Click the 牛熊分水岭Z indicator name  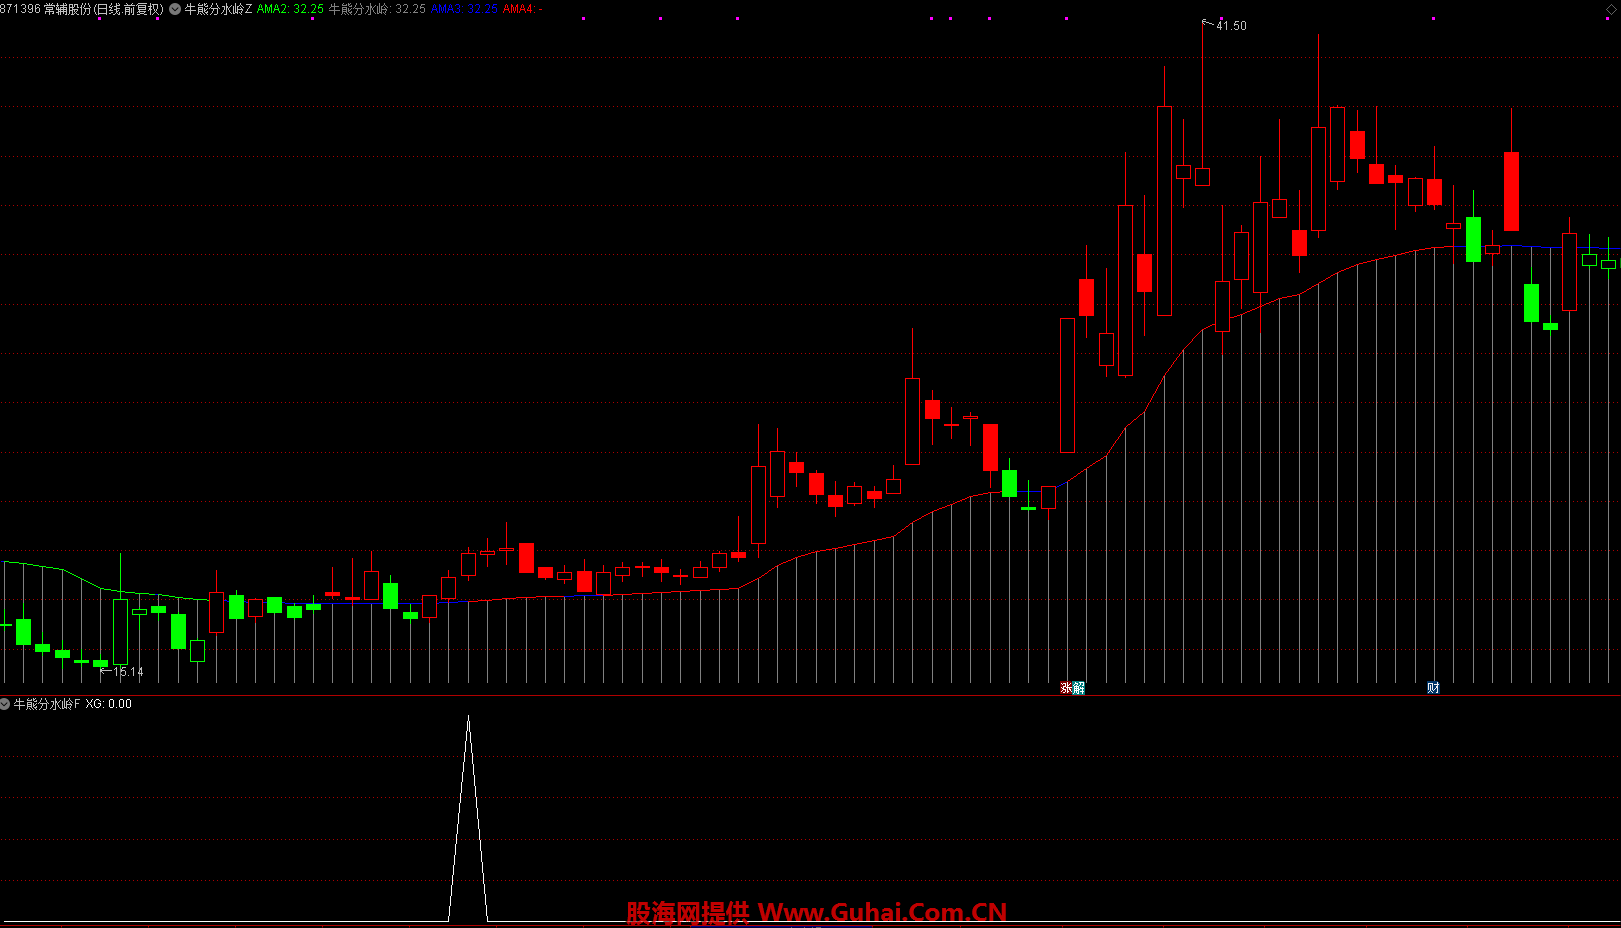coord(218,9)
